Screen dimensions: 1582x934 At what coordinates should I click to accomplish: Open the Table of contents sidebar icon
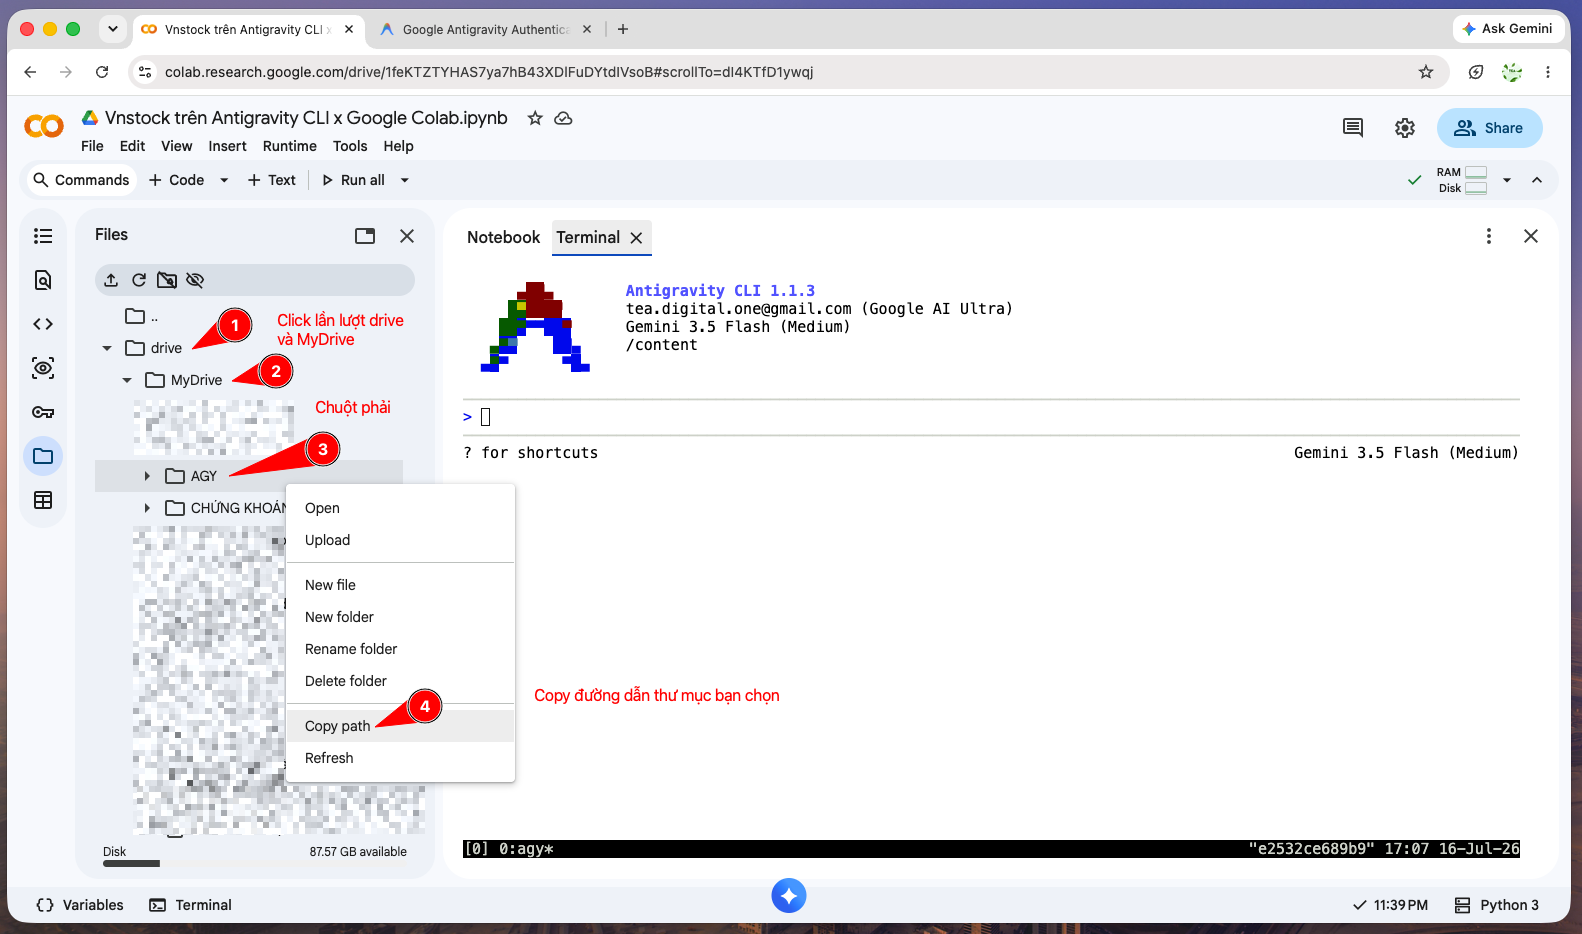43,236
